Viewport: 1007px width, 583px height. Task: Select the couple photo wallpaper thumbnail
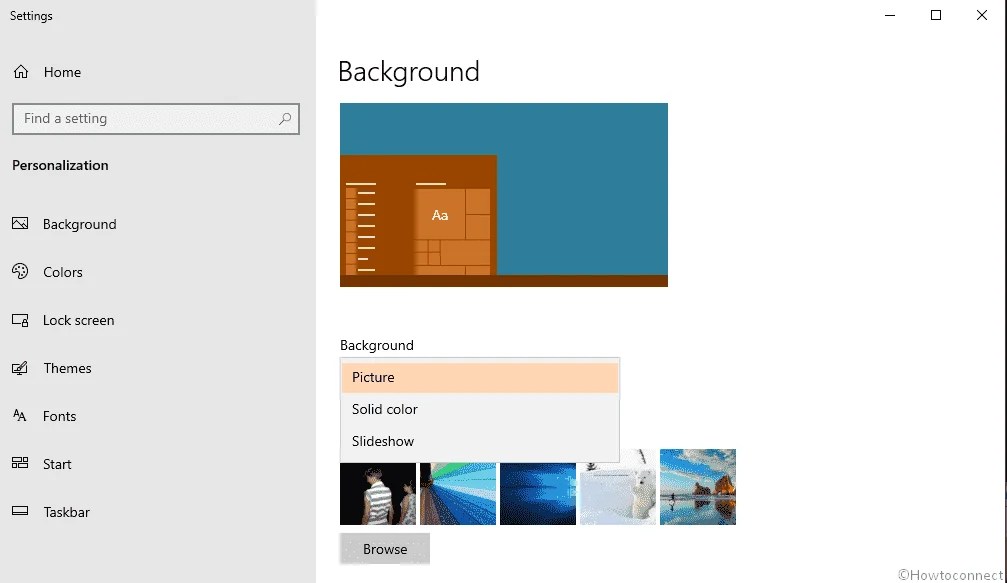click(378, 493)
